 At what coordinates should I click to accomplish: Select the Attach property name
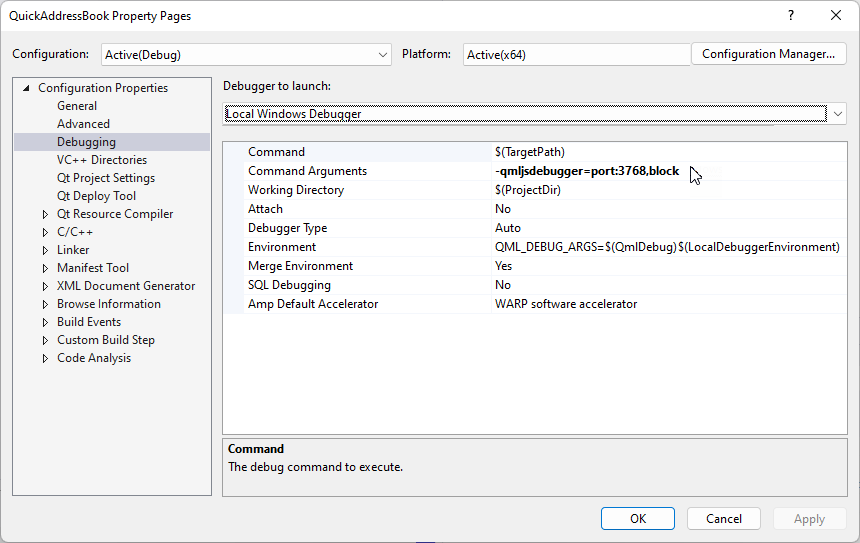(x=265, y=209)
